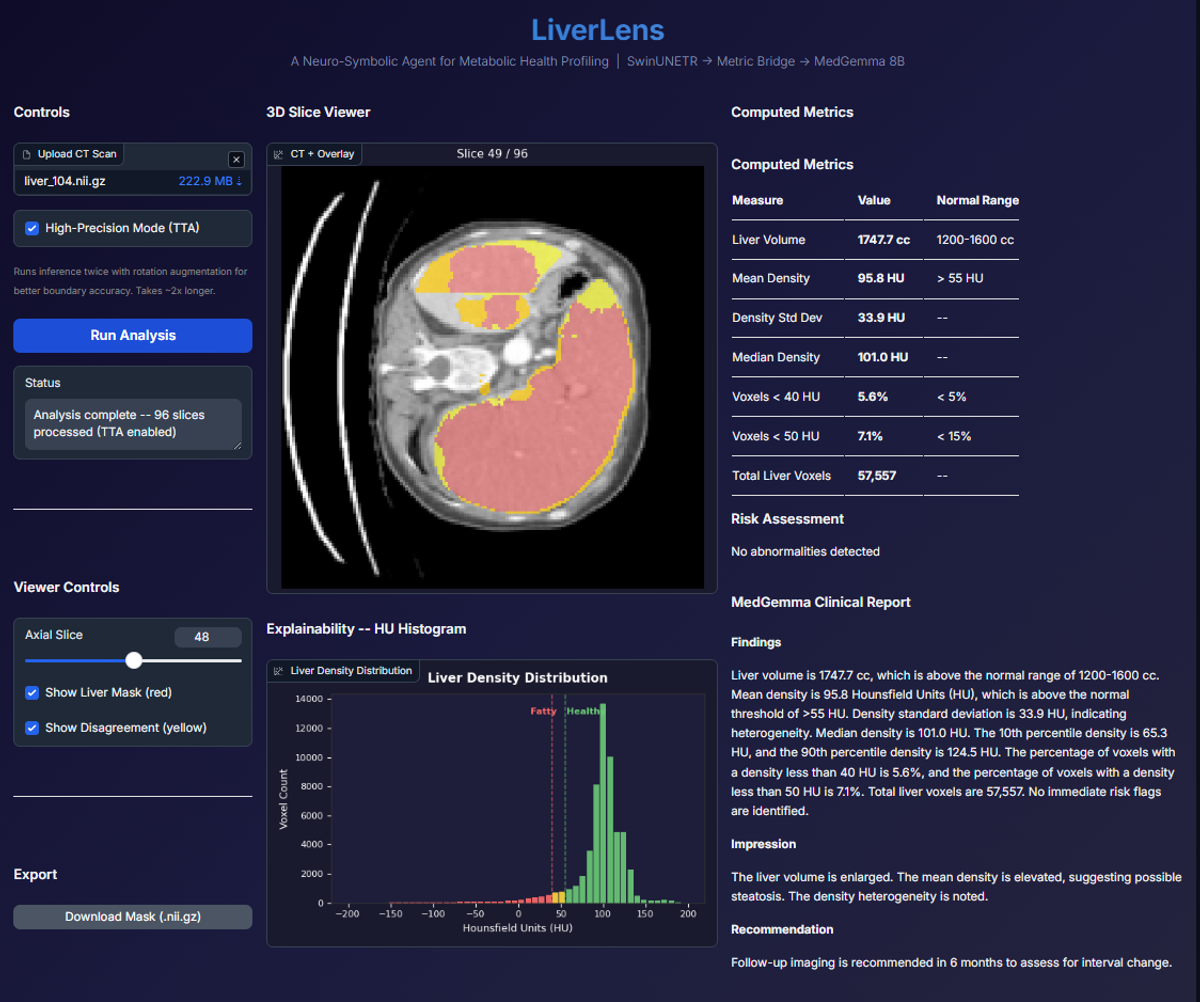Click the Findings subheading
The width and height of the screenshot is (1200, 1002).
[x=756, y=642]
